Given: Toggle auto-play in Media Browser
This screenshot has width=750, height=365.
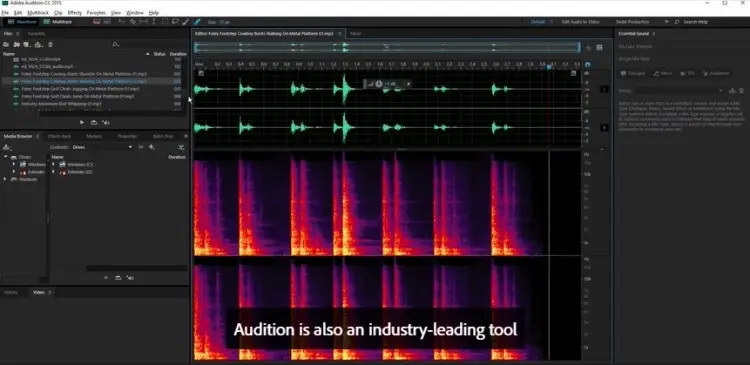Looking at the screenshot, I should 131,278.
